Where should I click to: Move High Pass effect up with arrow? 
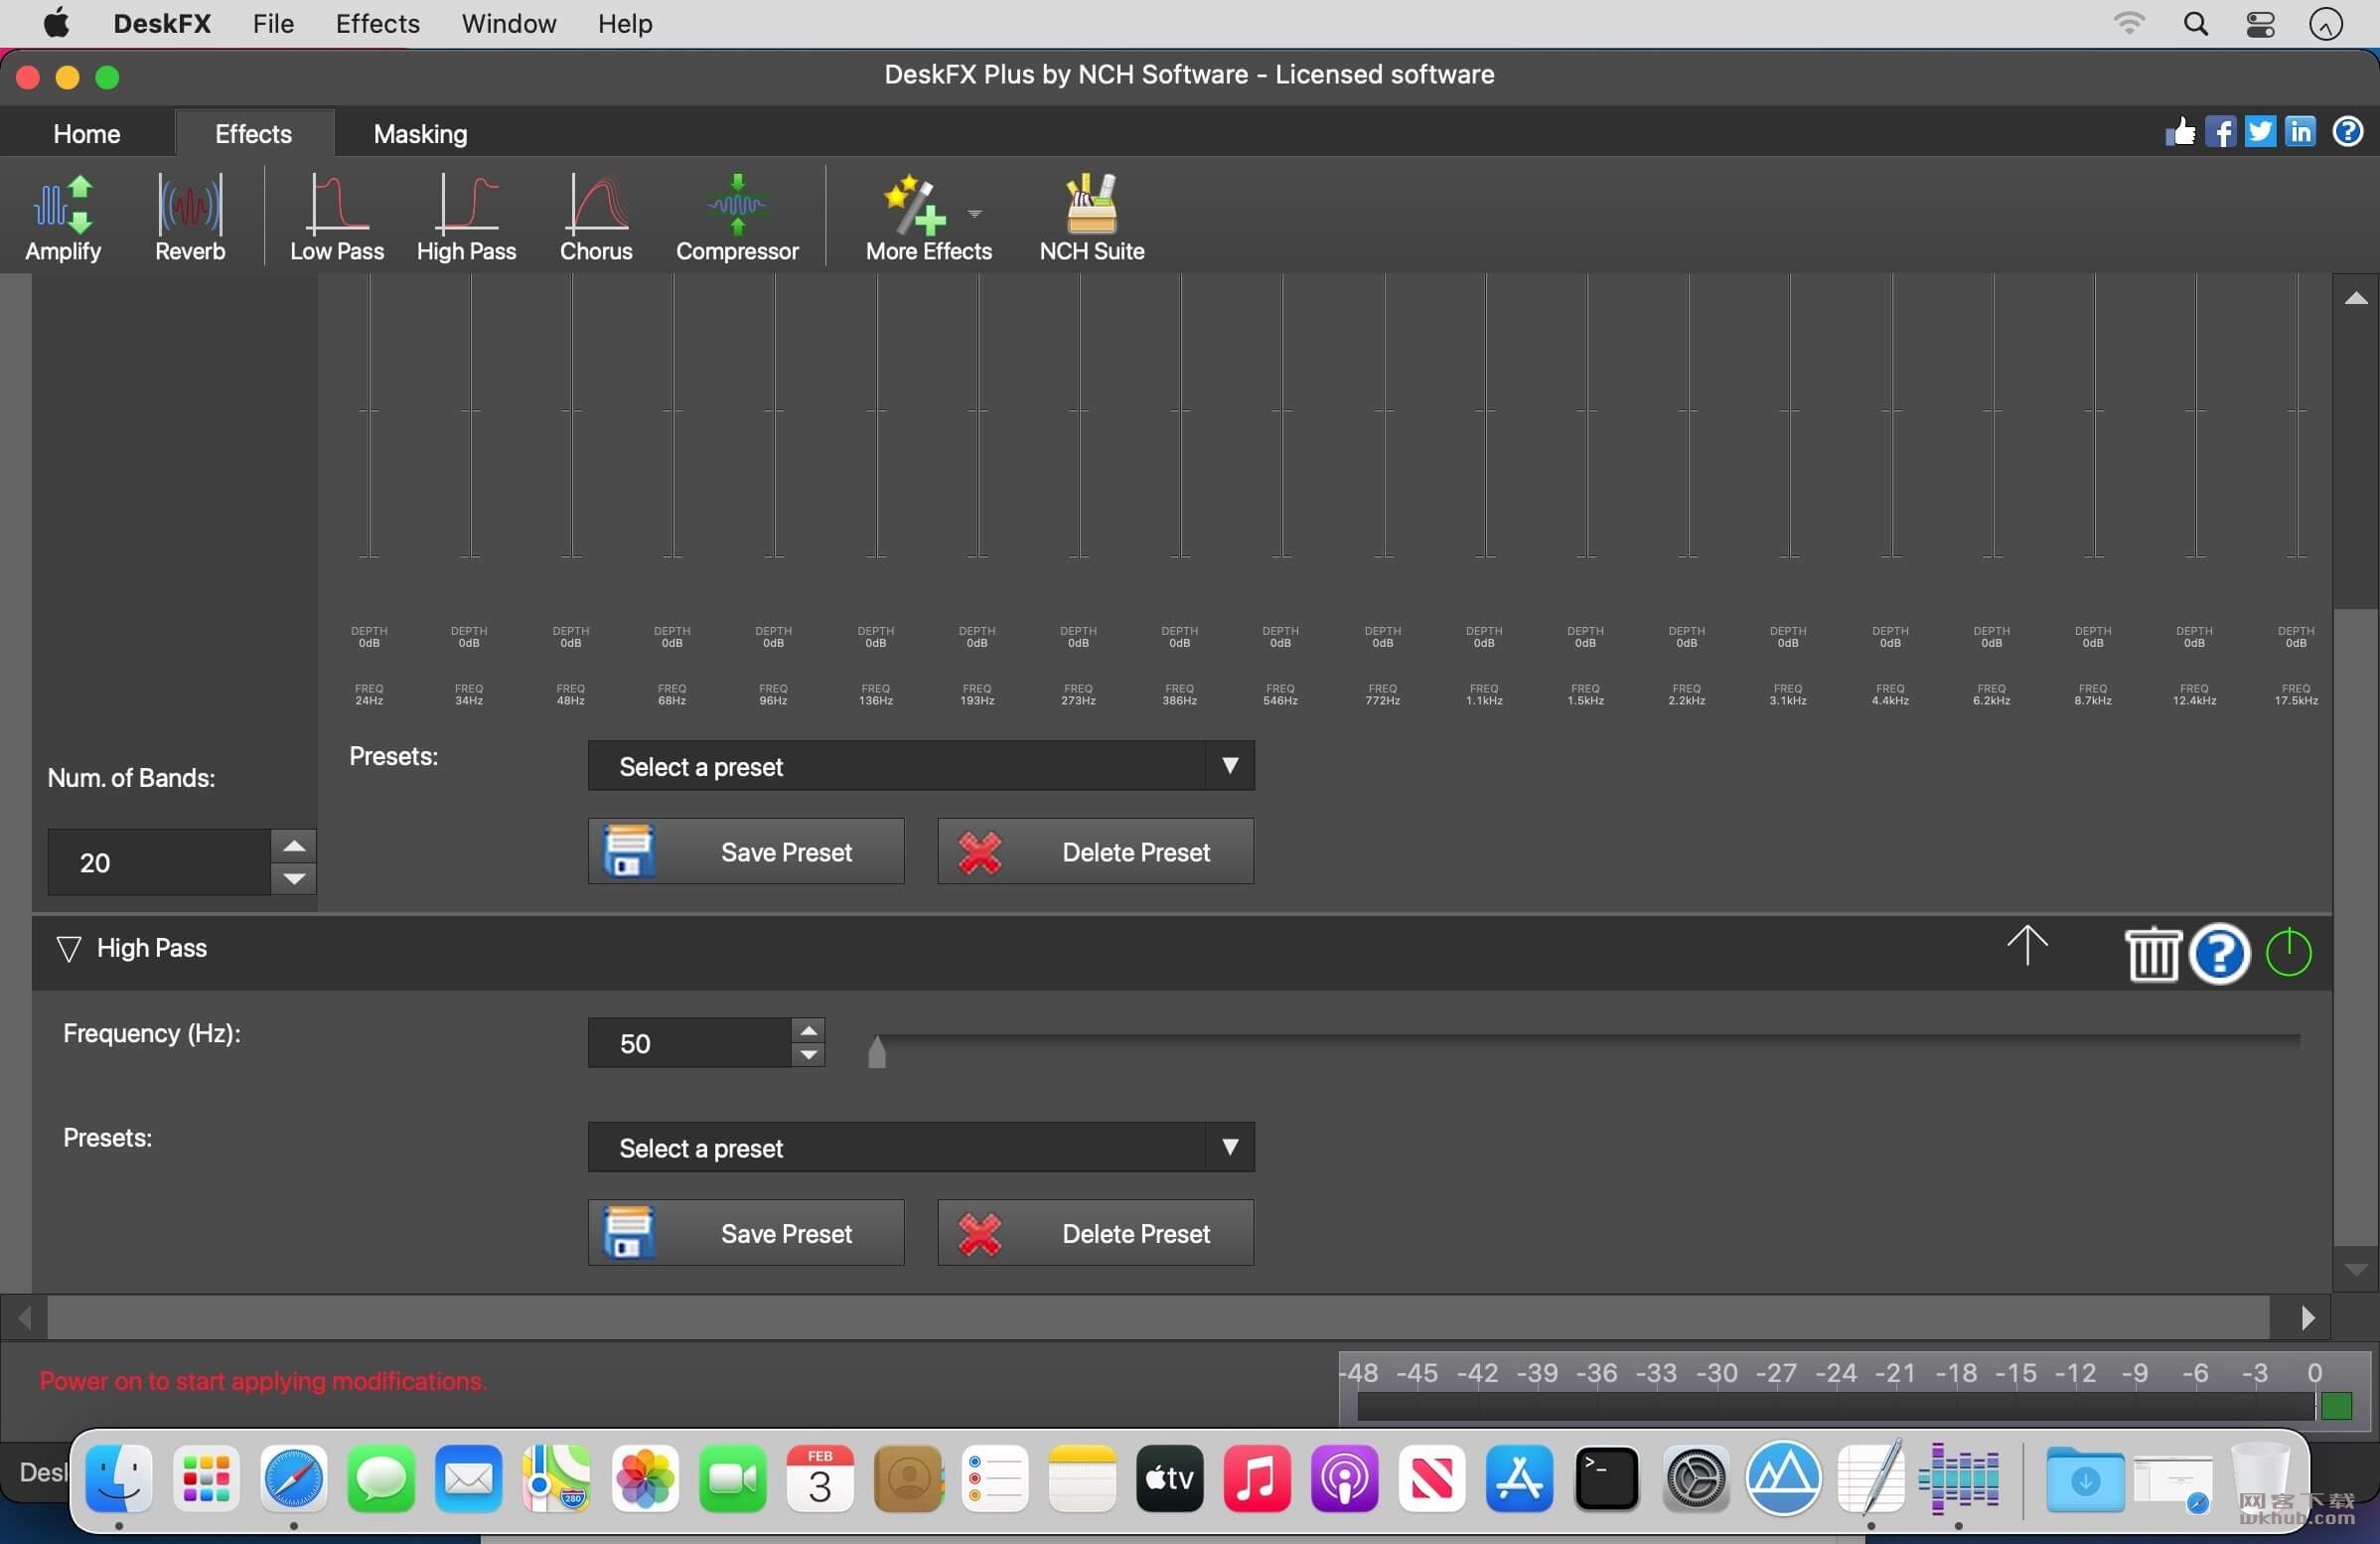tap(2027, 945)
